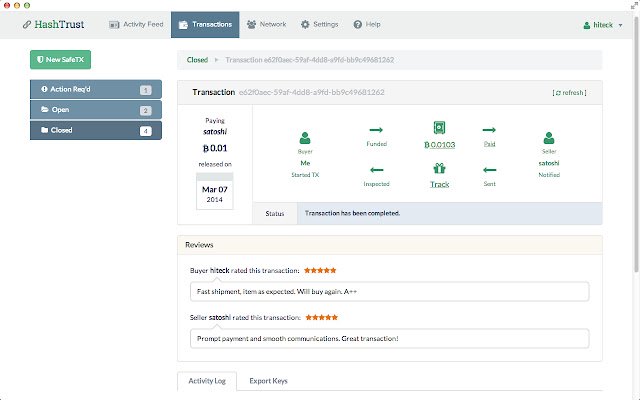This screenshot has width=640, height=400.
Task: Click the transaction ID in the header
Action: [312, 92]
